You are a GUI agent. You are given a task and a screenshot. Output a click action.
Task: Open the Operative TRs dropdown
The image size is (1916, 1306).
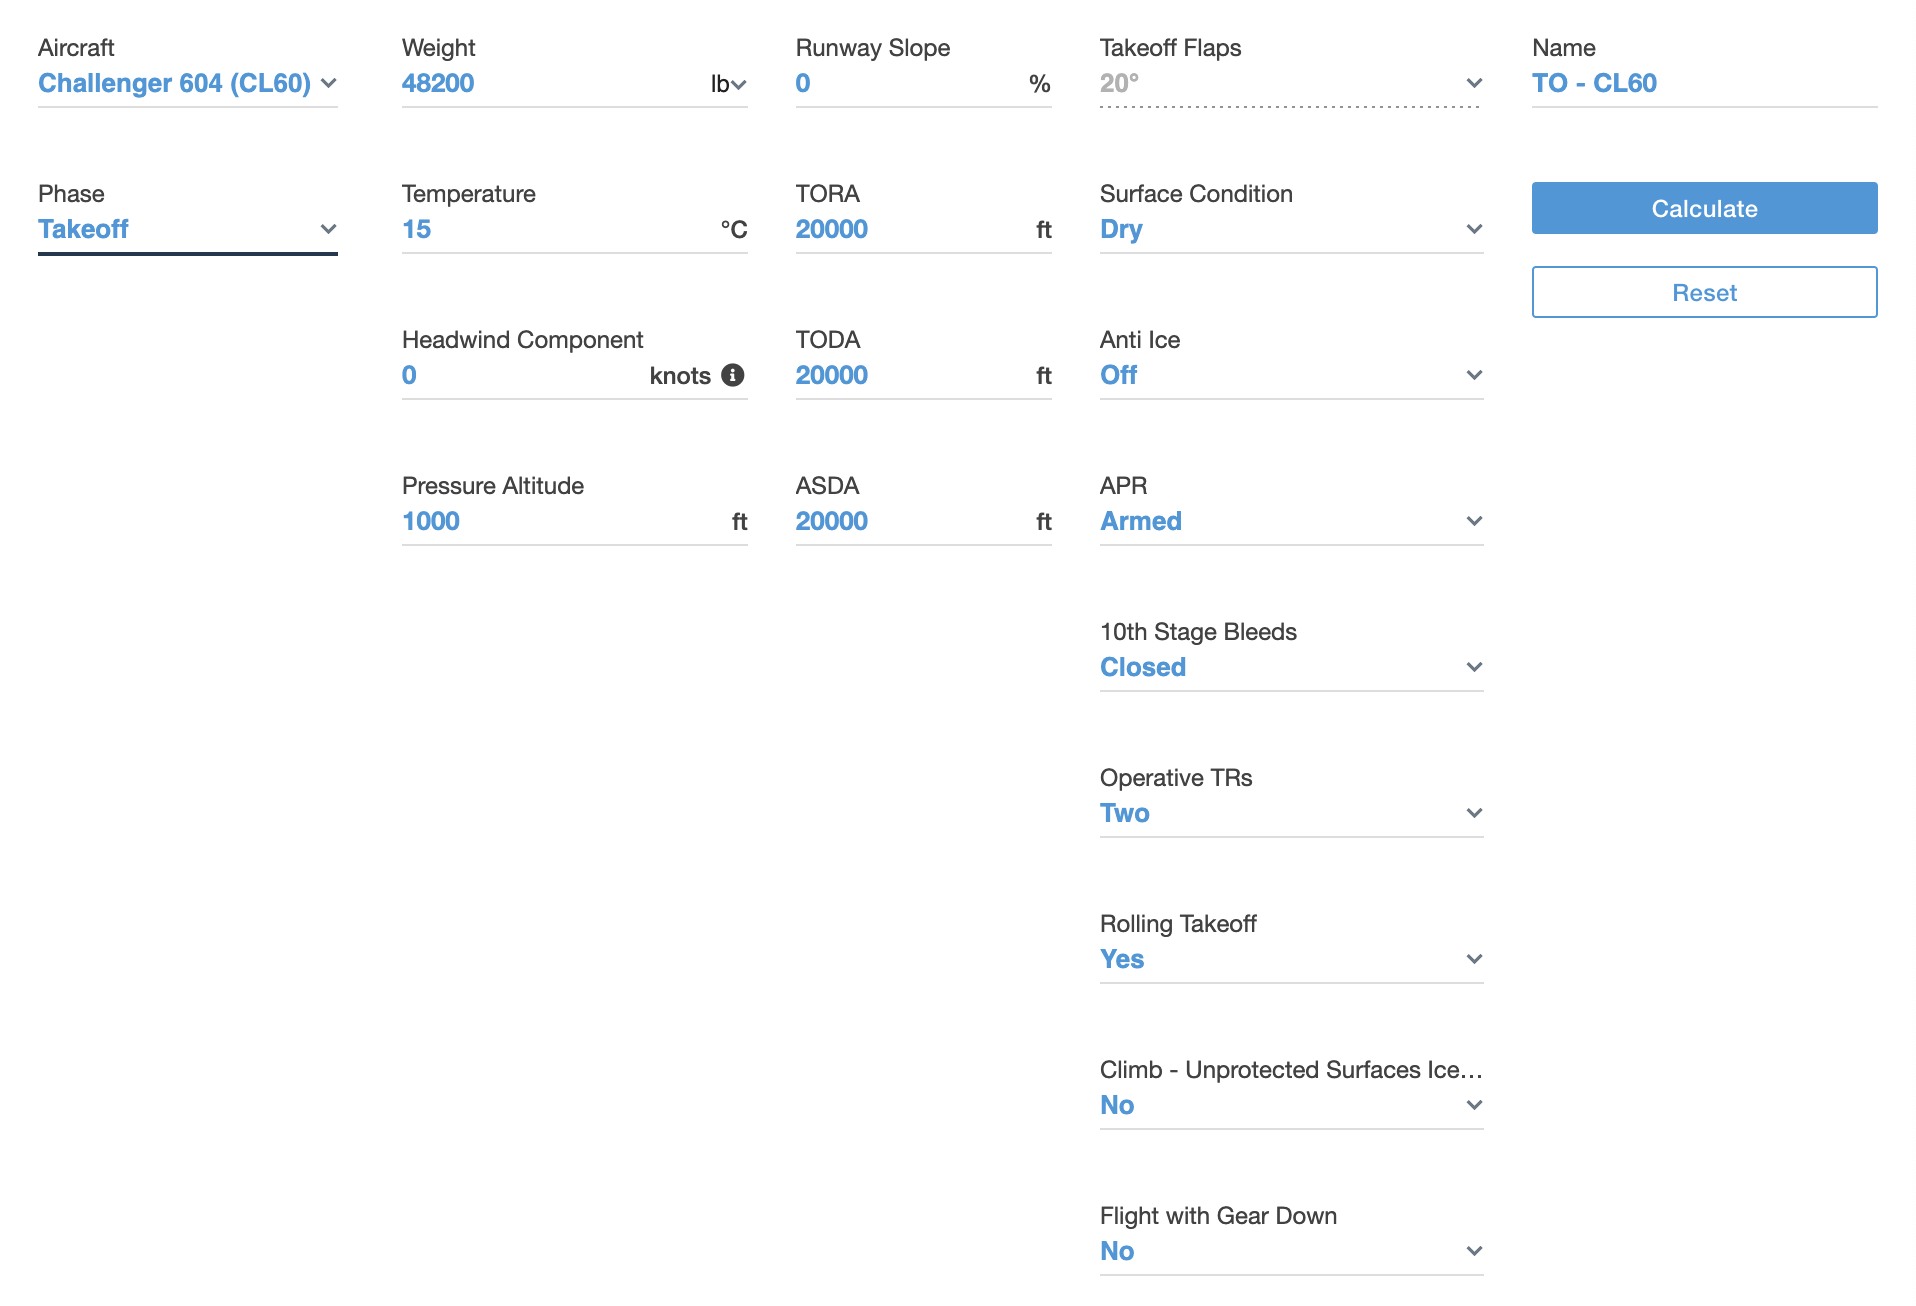tap(1290, 813)
